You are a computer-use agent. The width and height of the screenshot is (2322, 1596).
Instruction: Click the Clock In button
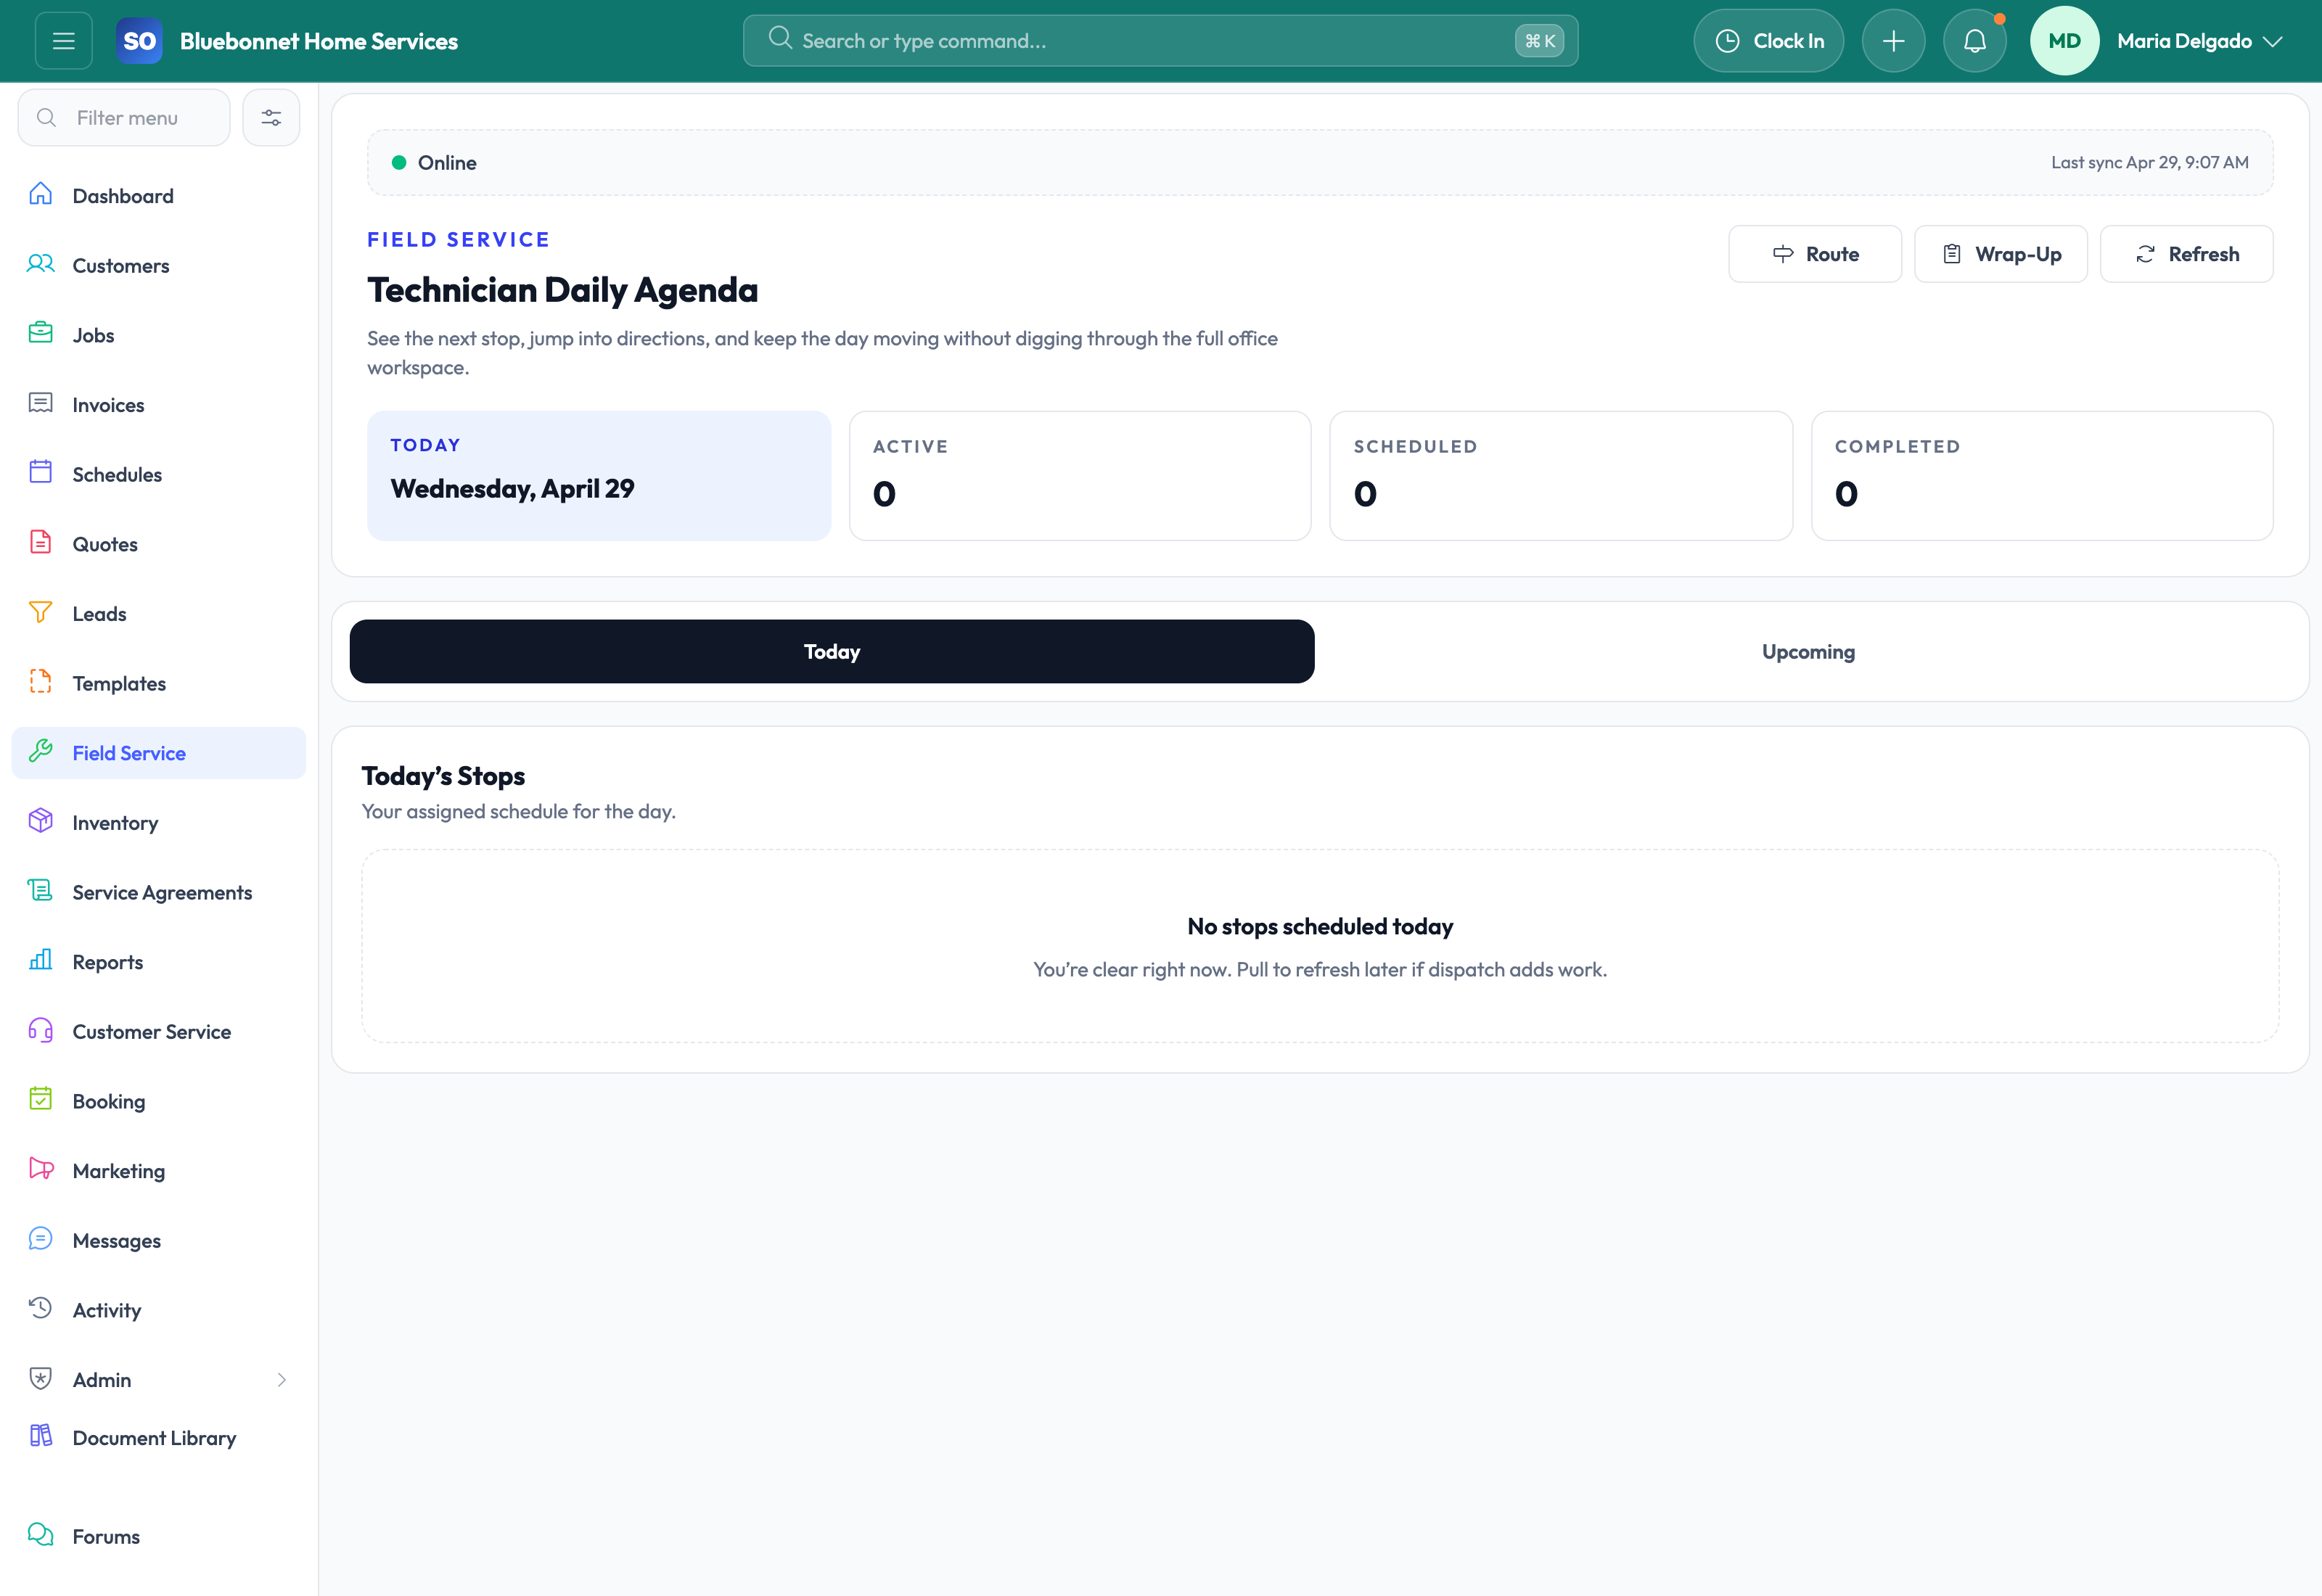point(1769,41)
